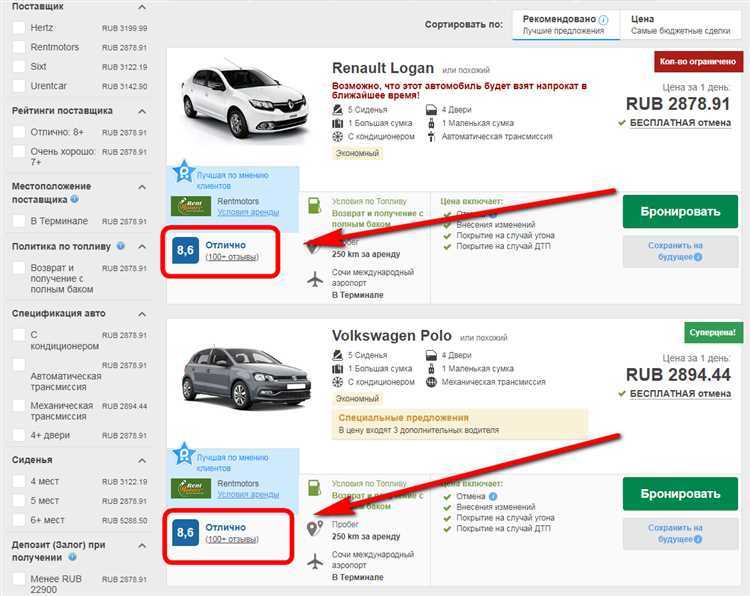Collapse the 'Поставщик' filter section chevron

pos(142,7)
